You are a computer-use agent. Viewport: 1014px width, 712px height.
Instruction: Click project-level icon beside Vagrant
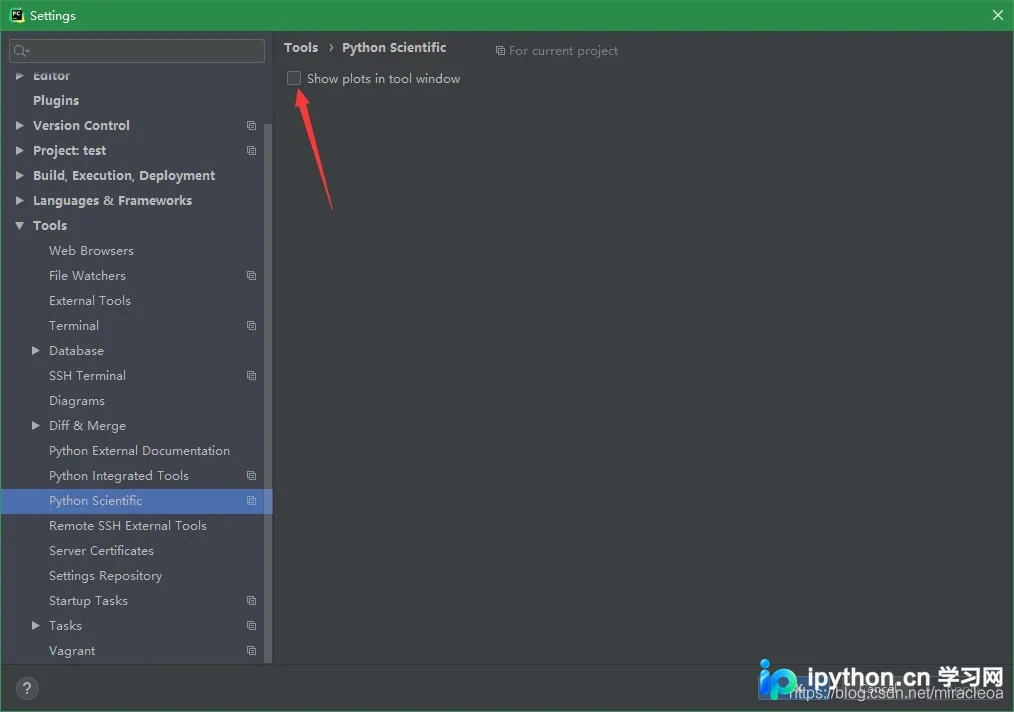252,651
